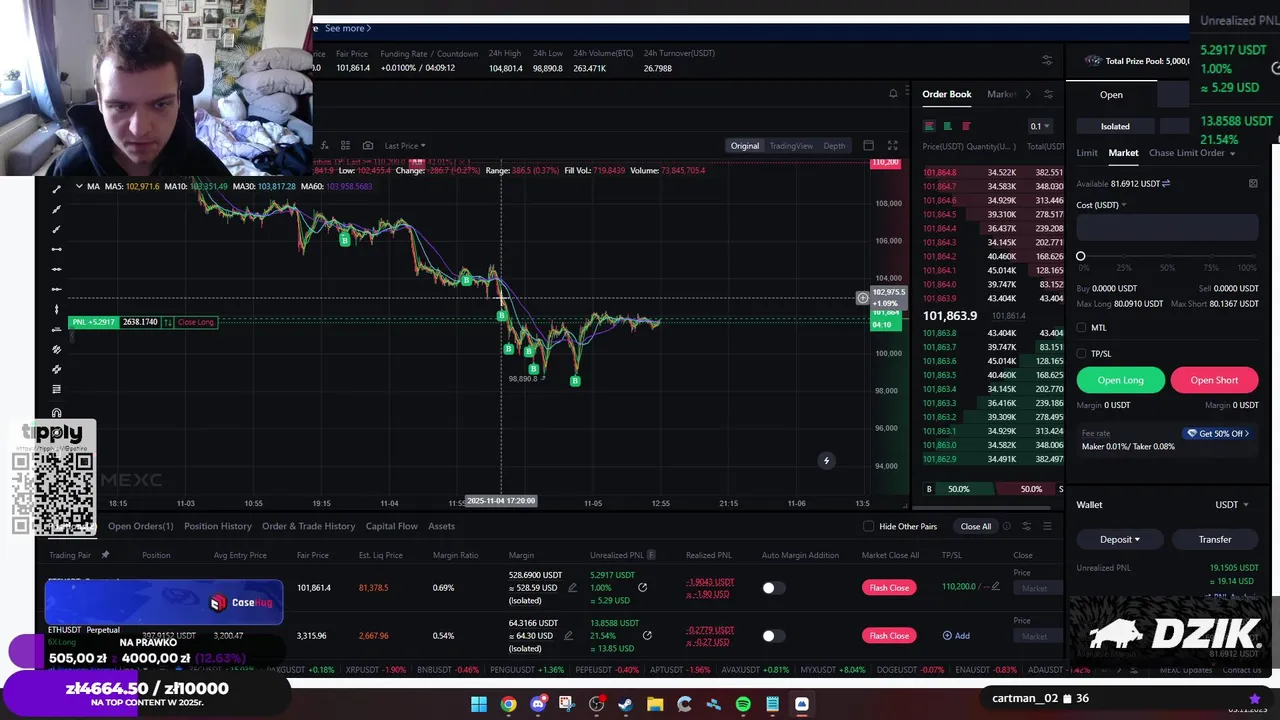Open Chase Limit Order dropdown
1280x720 pixels.
coord(1192,153)
